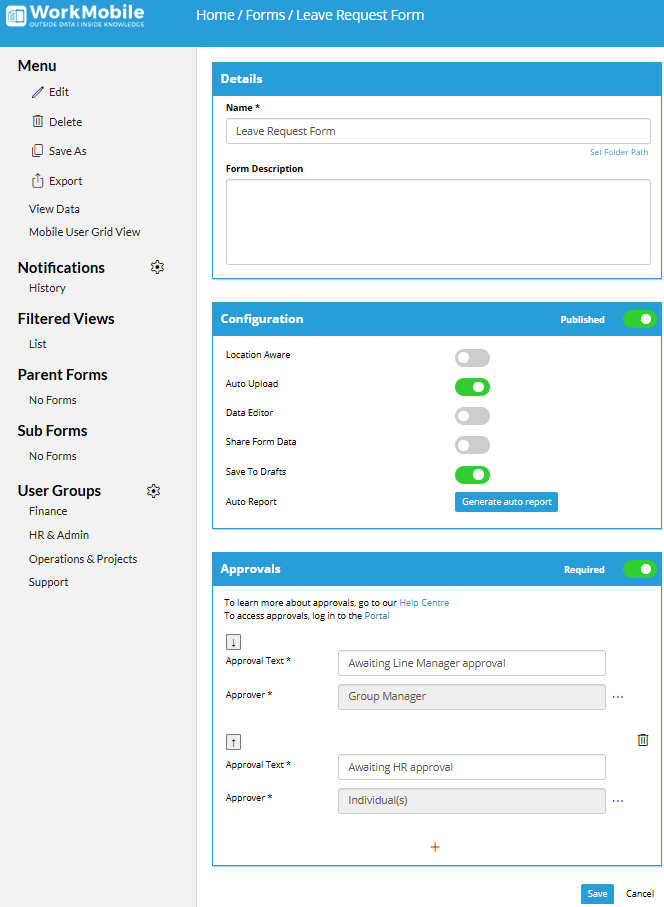
Task: Move first approval step down with arrow
Action: 234,641
